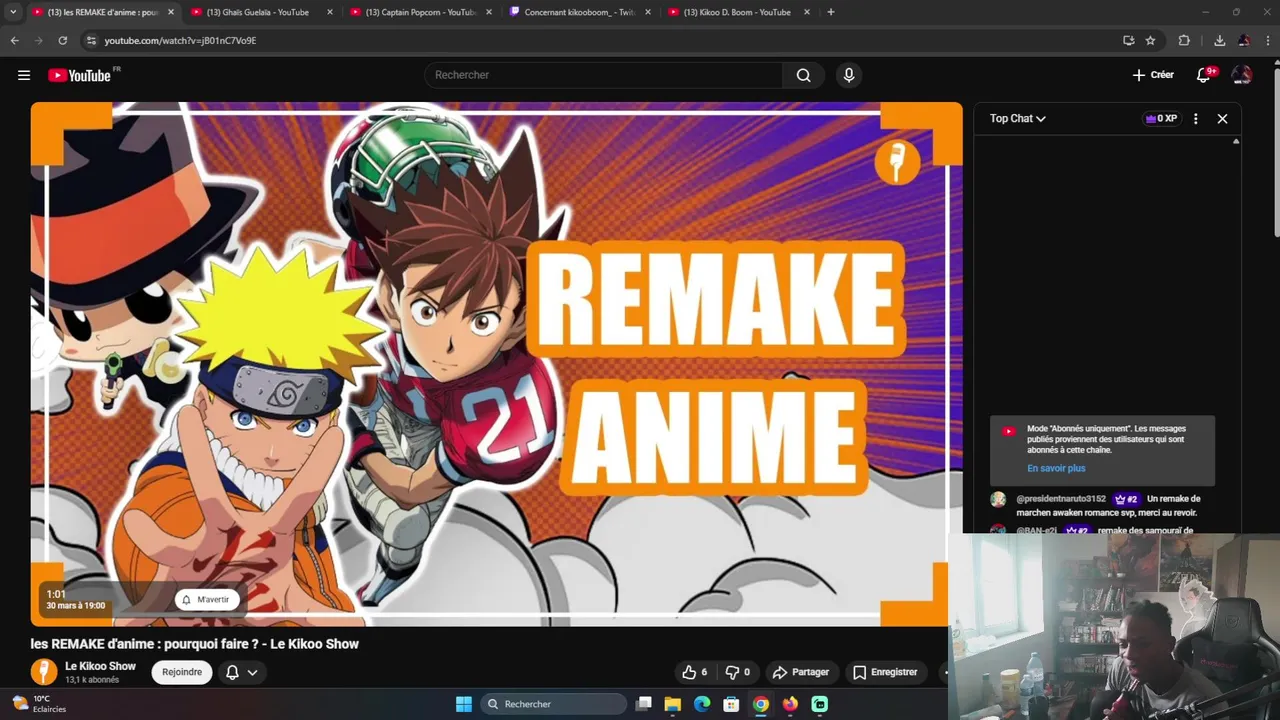Close the live chat panel

[1222, 118]
